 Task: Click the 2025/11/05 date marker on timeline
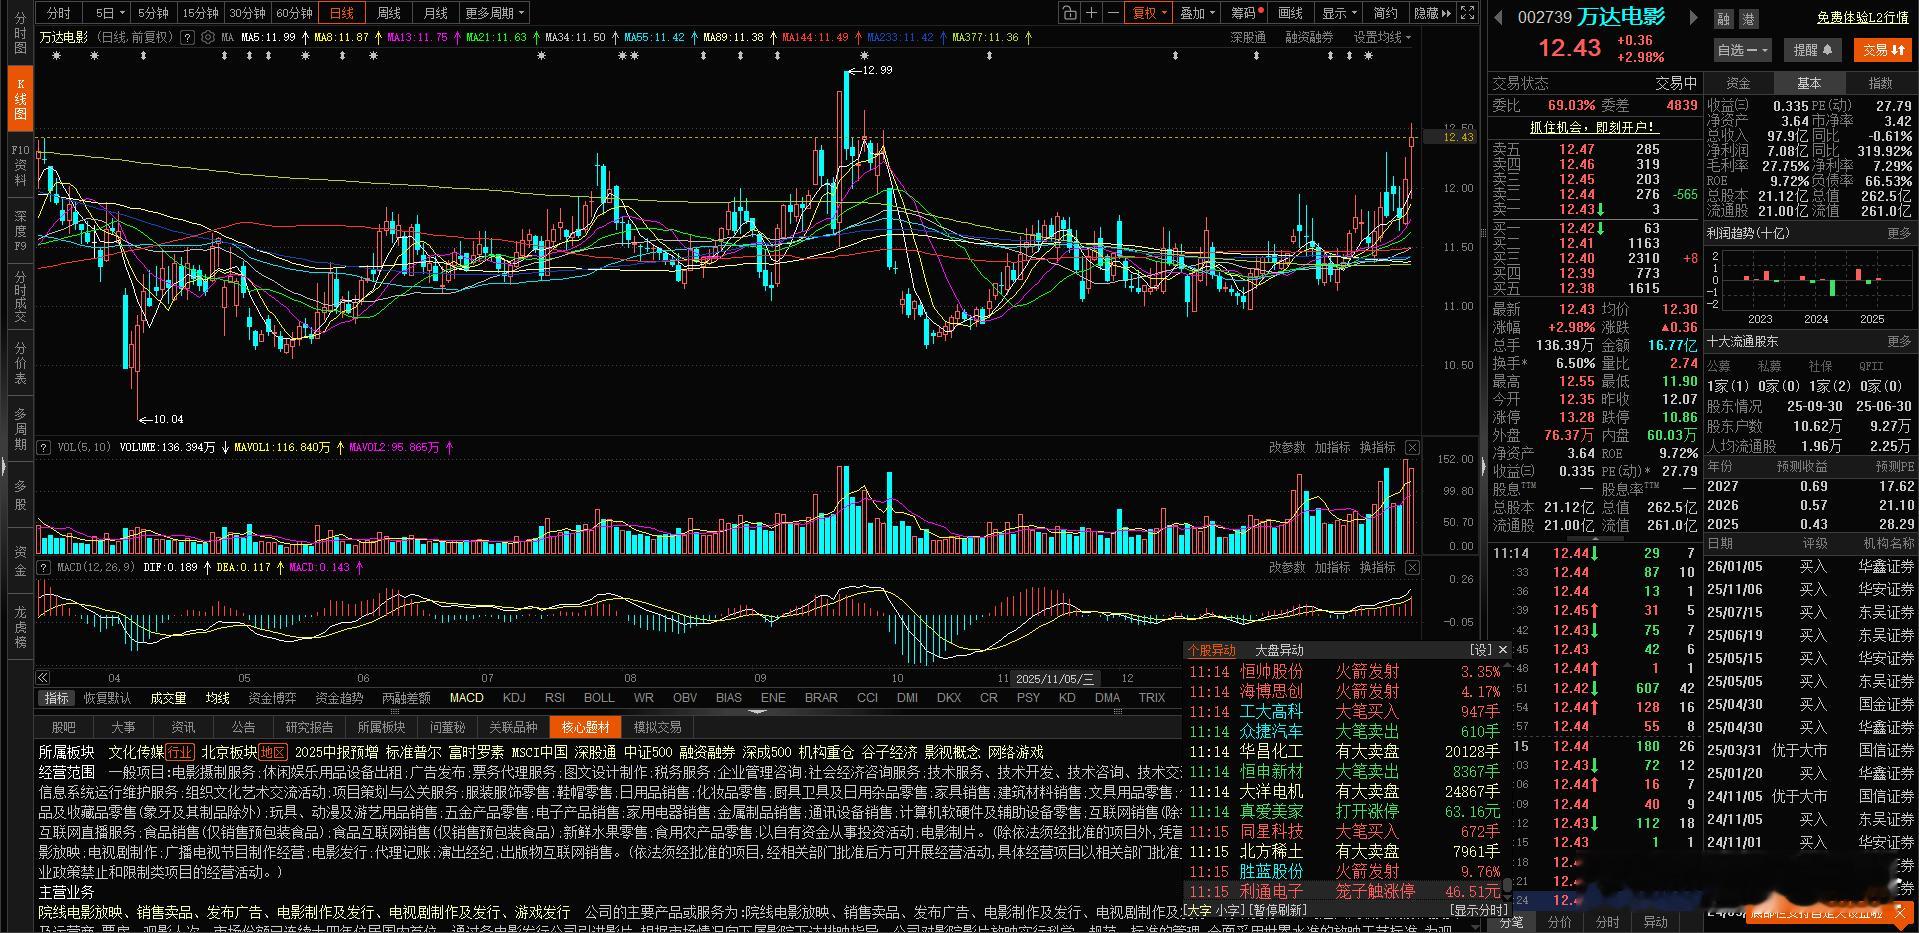(x=1054, y=678)
